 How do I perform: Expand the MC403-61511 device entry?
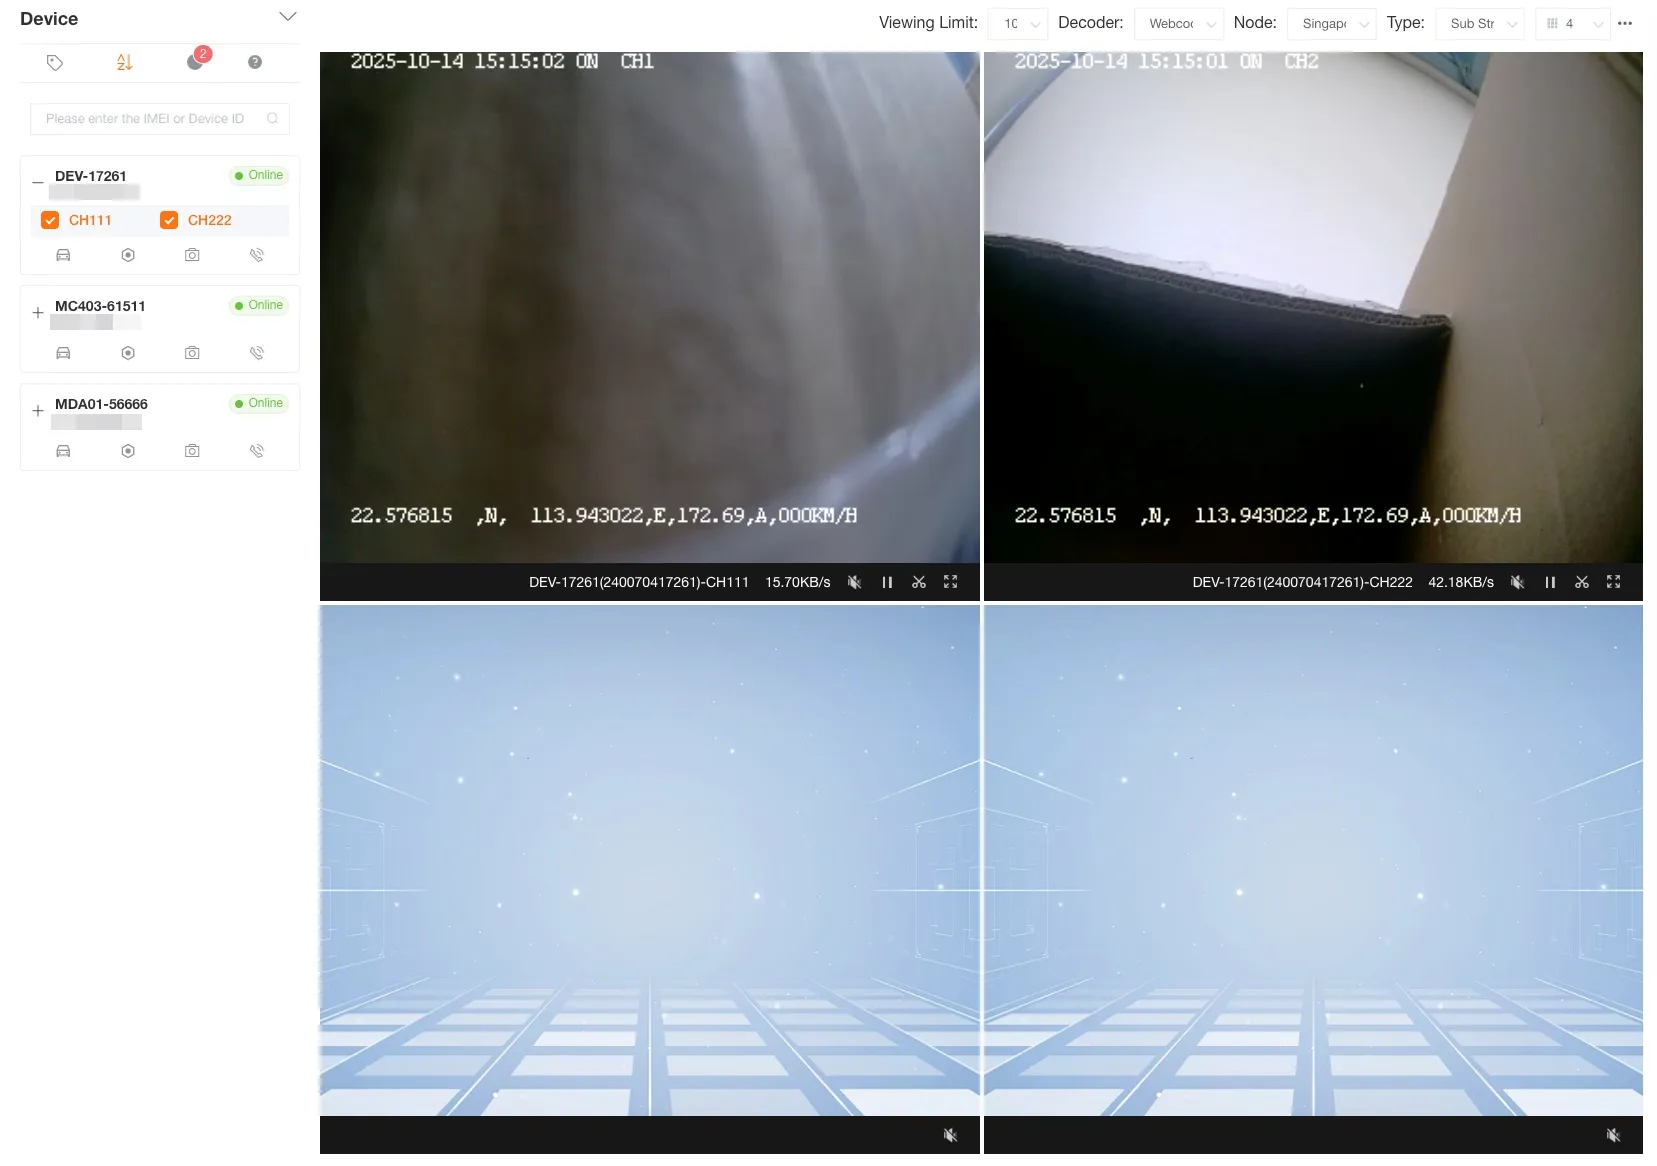pyautogui.click(x=38, y=312)
